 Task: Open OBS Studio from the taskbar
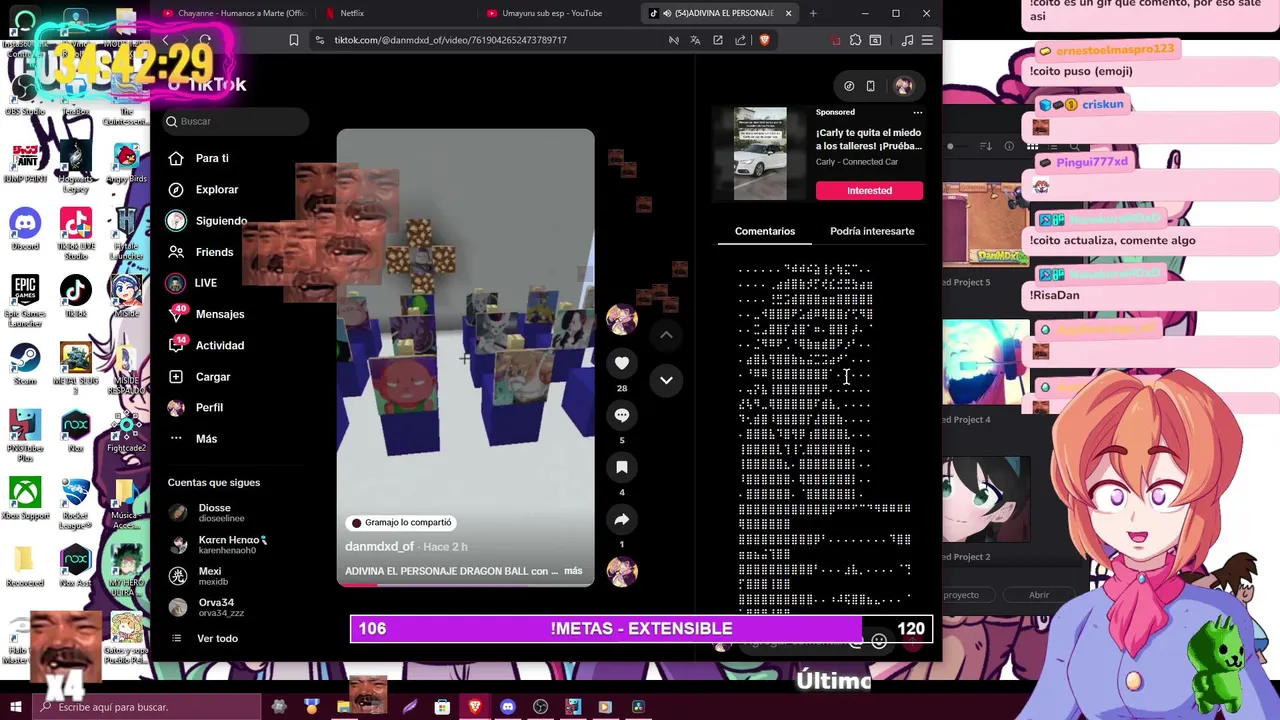[x=541, y=707]
